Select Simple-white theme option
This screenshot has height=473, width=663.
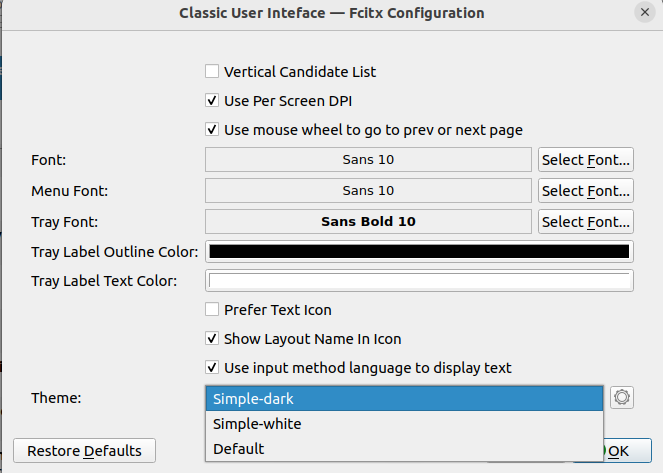tap(404, 424)
